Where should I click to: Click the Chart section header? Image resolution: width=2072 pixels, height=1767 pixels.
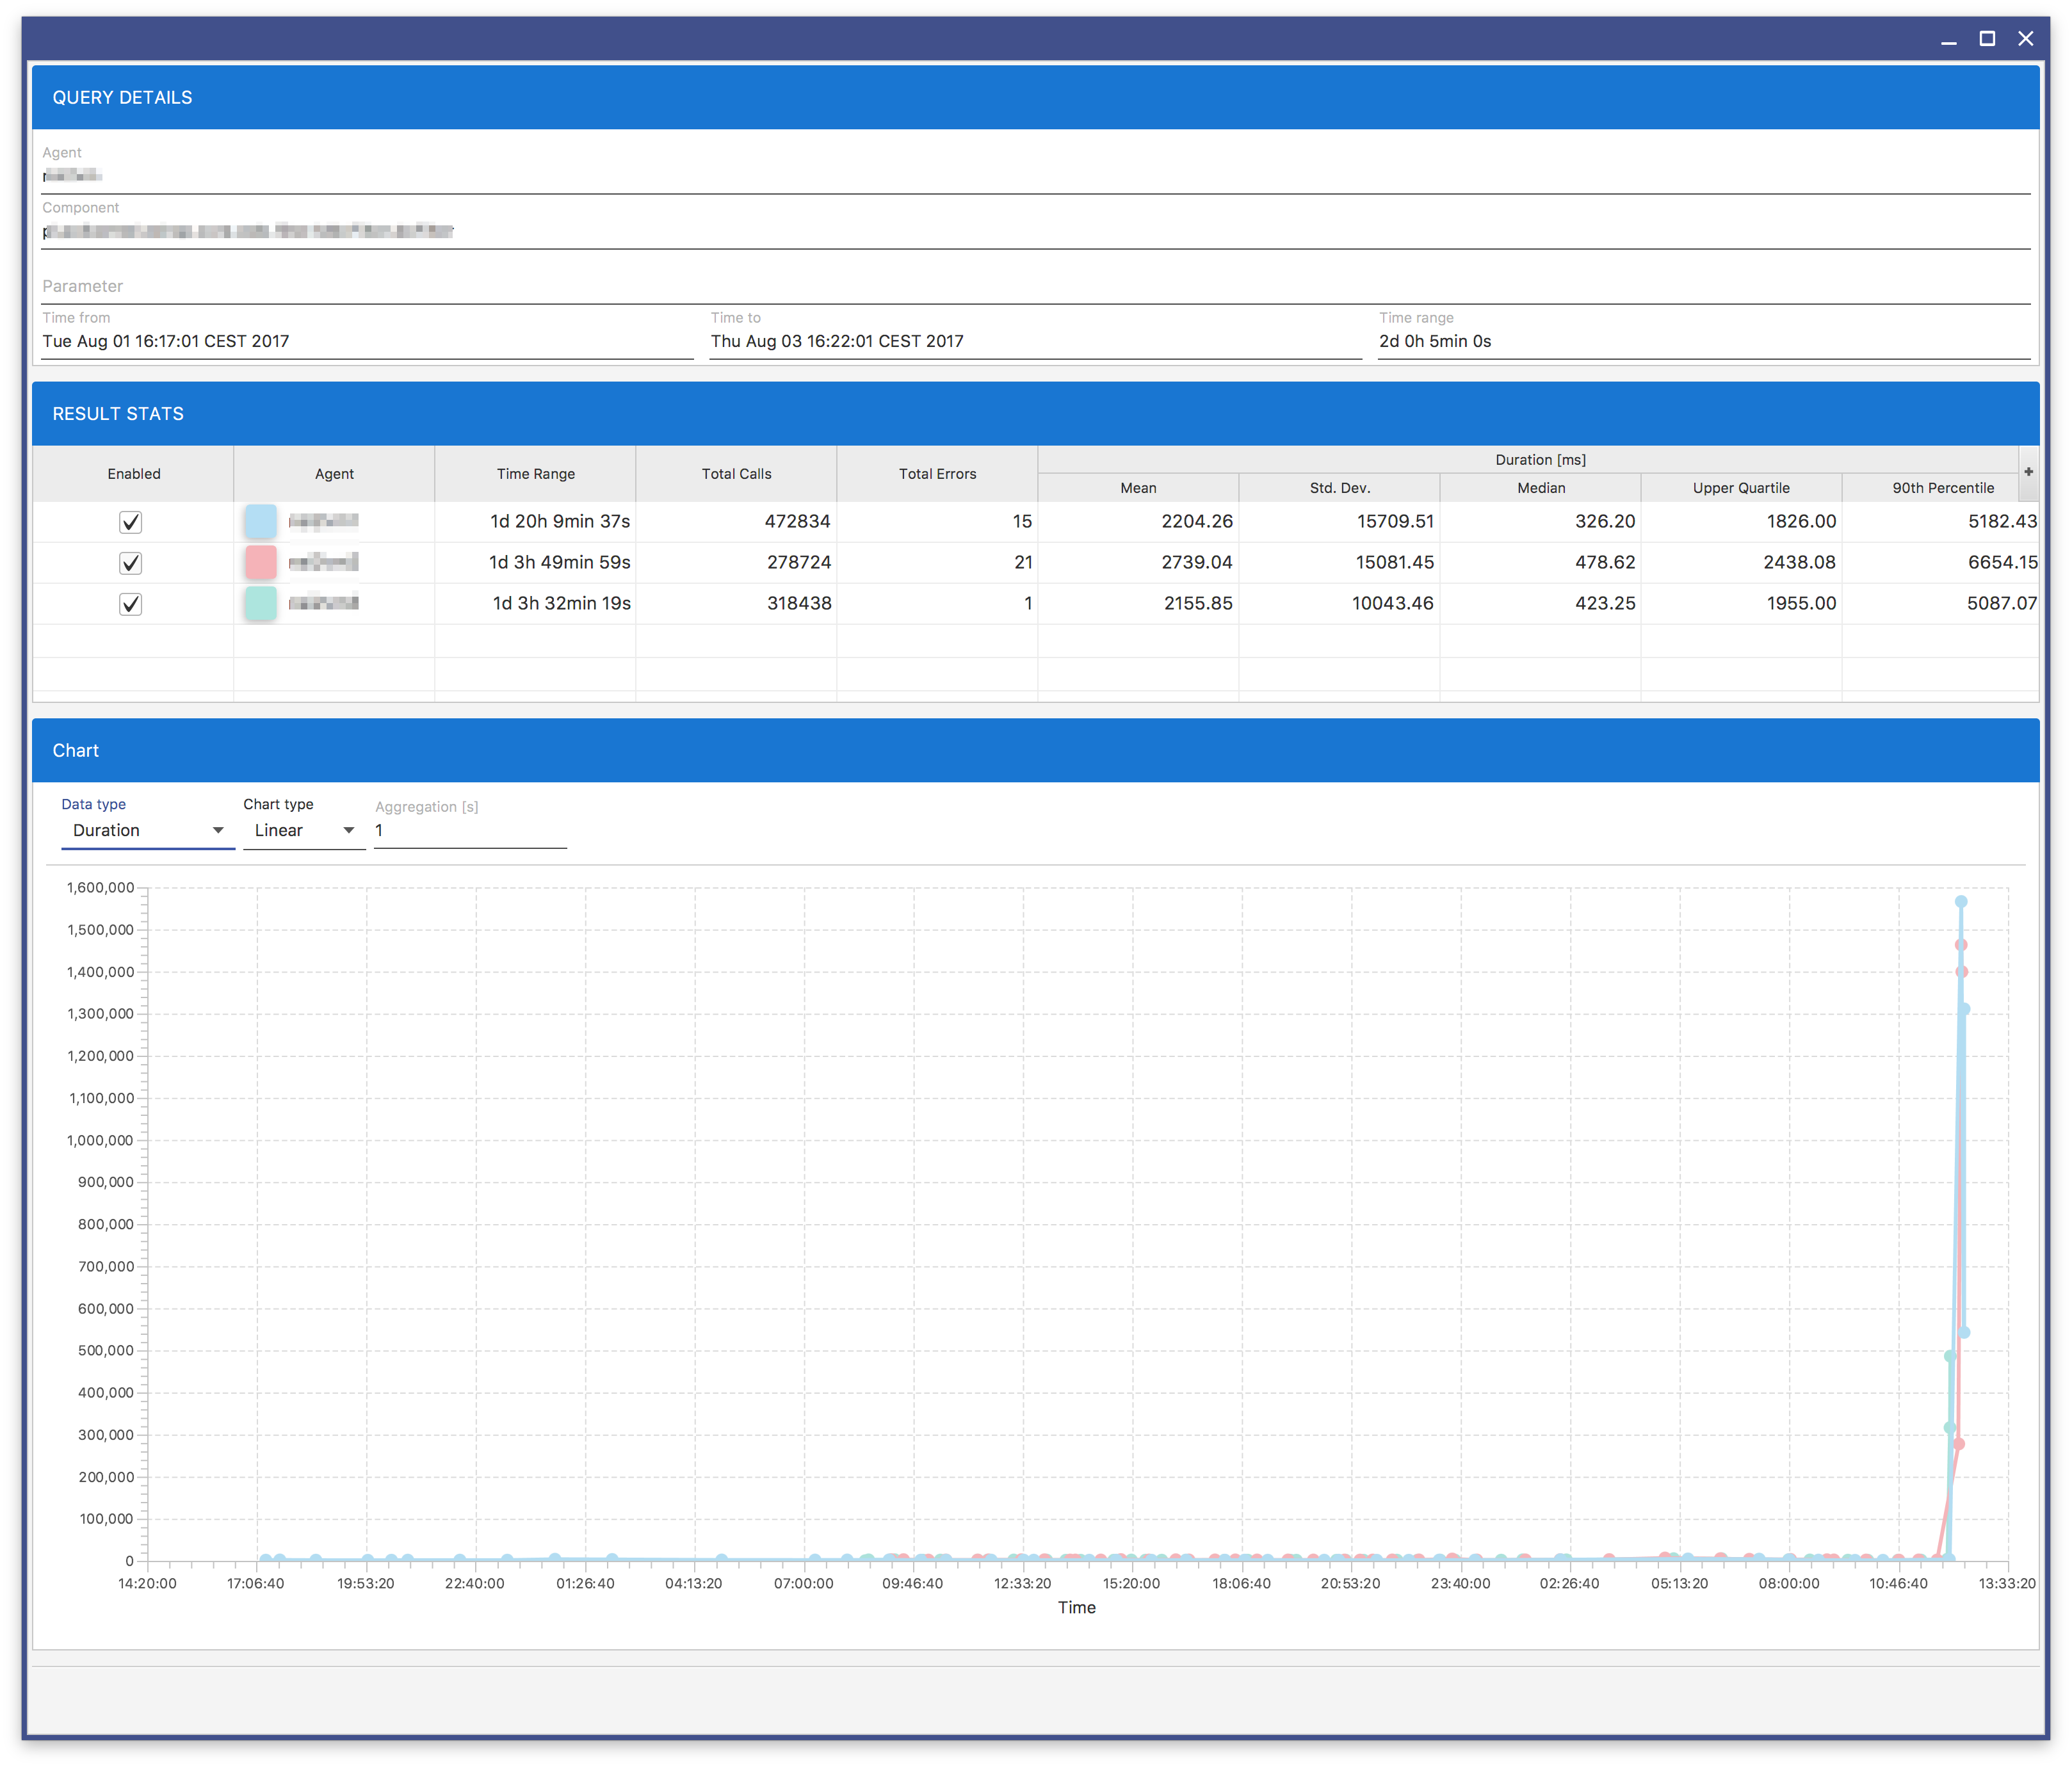[x=1036, y=750]
